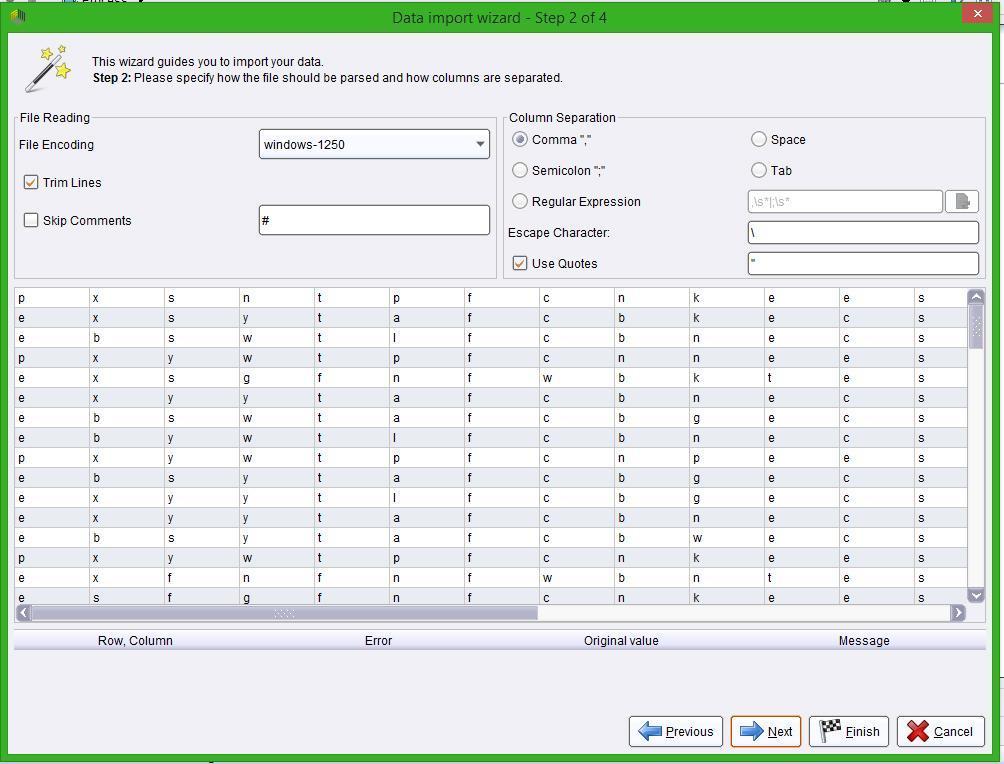
Task: Select the Space separator radio button
Action: (759, 139)
